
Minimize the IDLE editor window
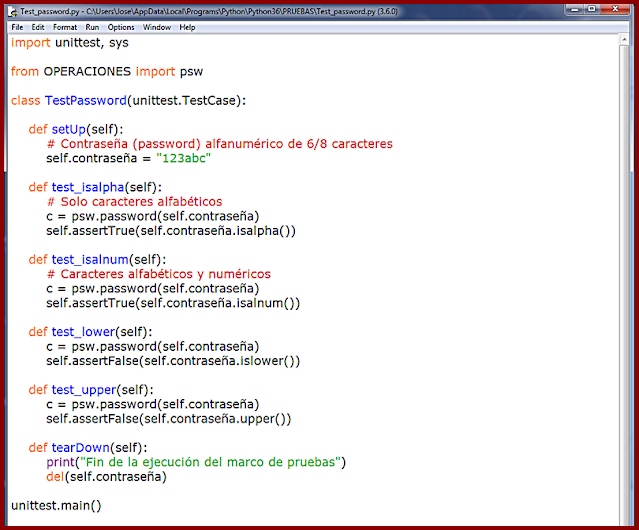(575, 9)
